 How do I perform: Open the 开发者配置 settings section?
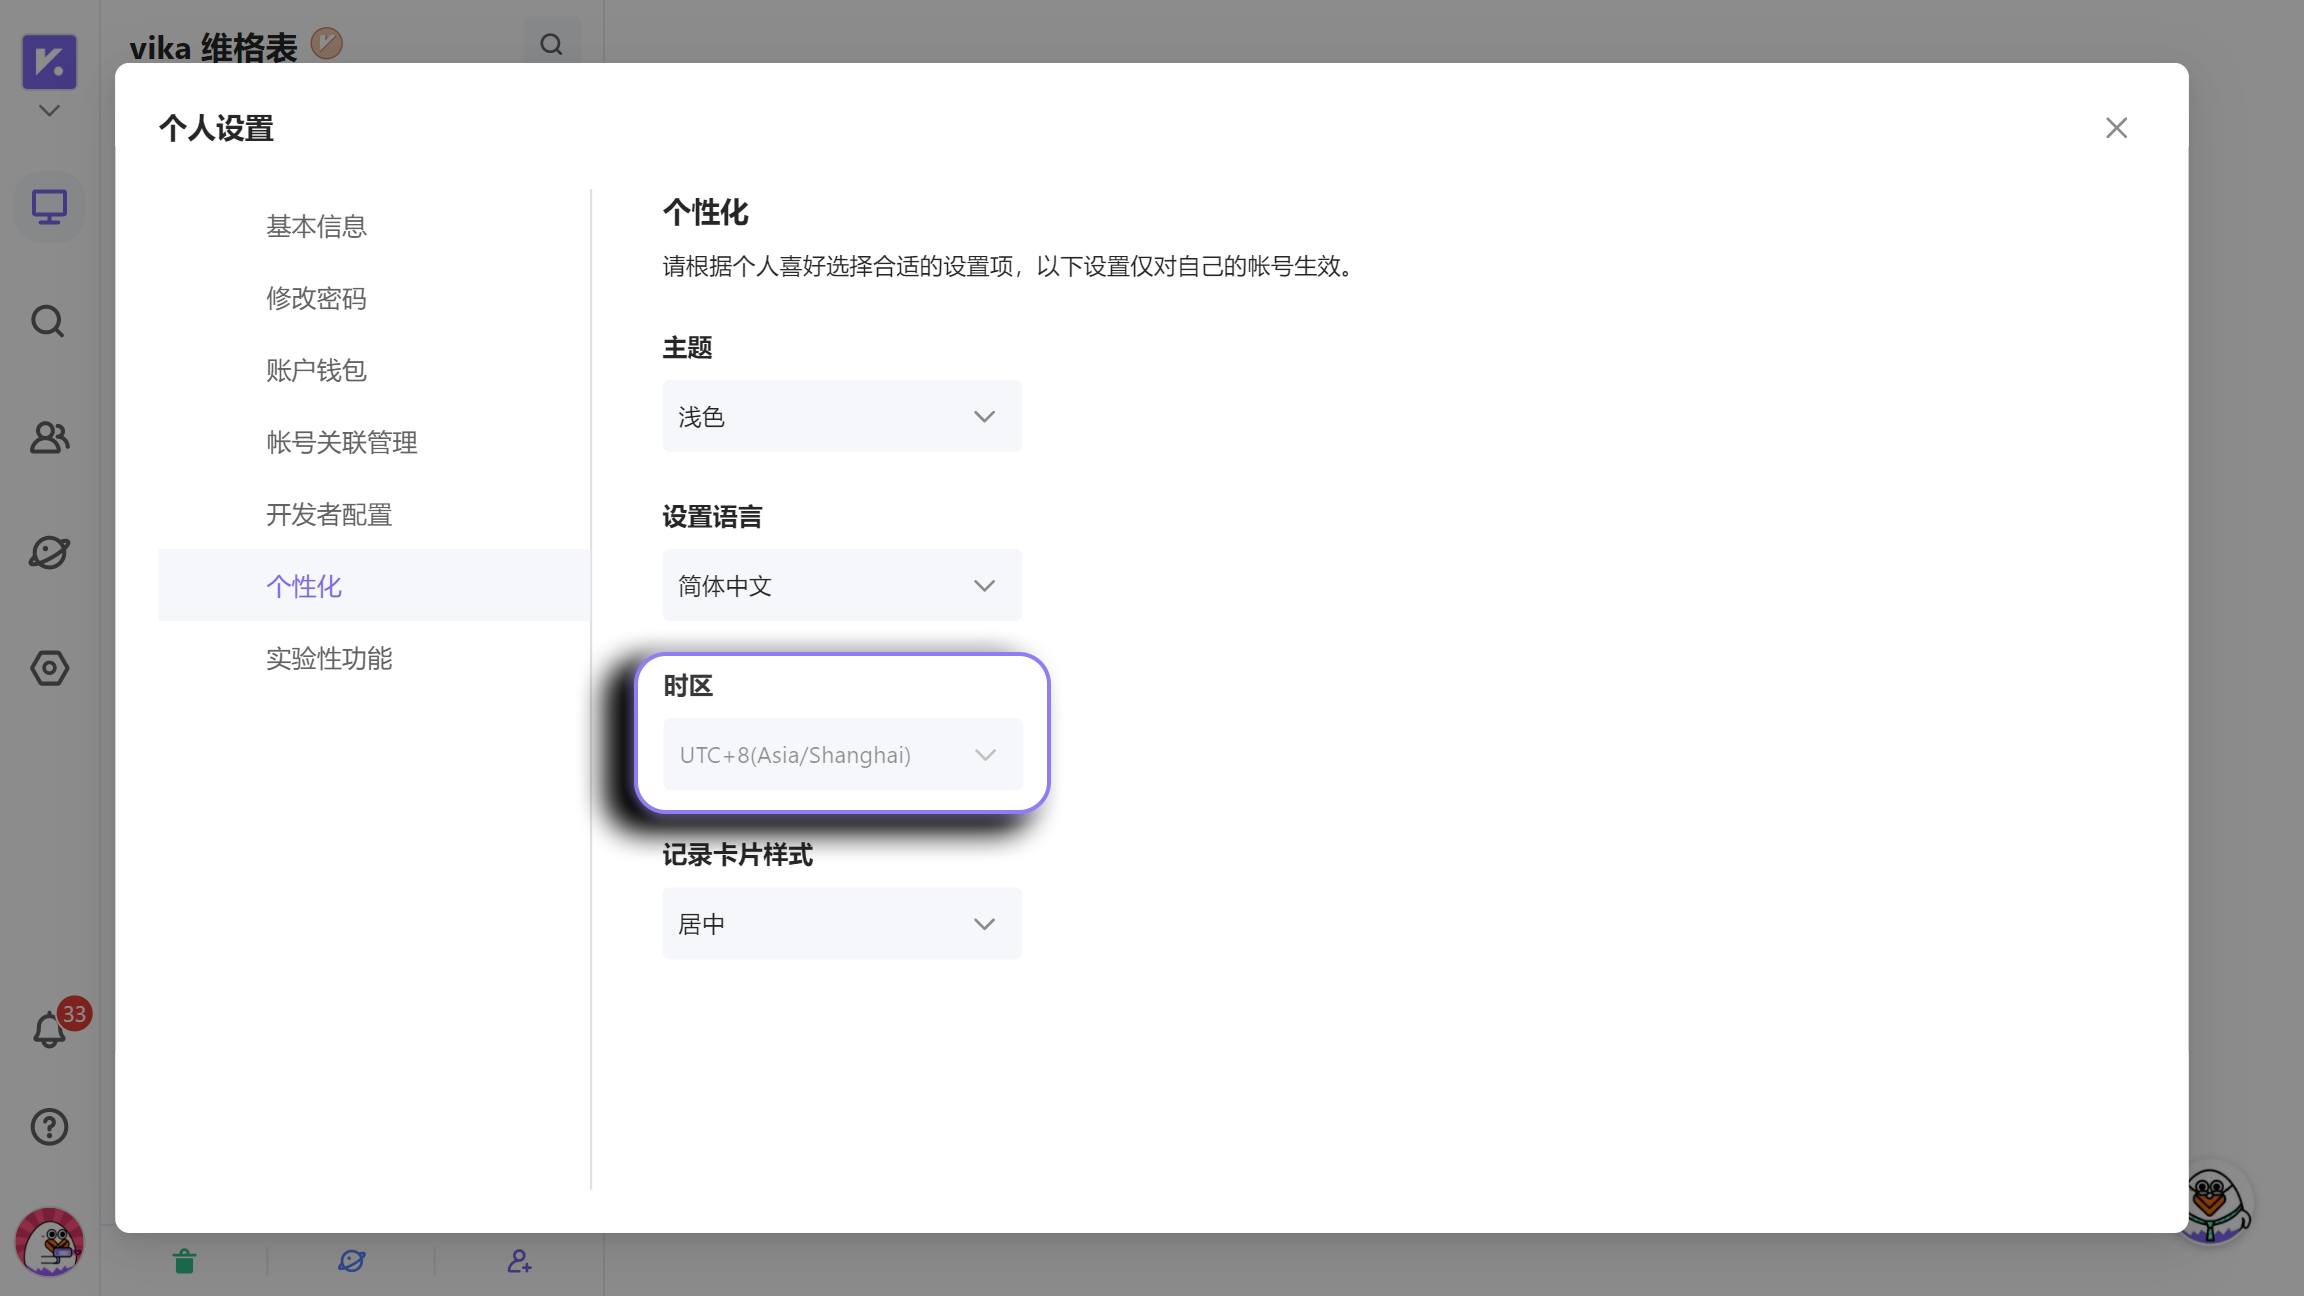point(328,513)
